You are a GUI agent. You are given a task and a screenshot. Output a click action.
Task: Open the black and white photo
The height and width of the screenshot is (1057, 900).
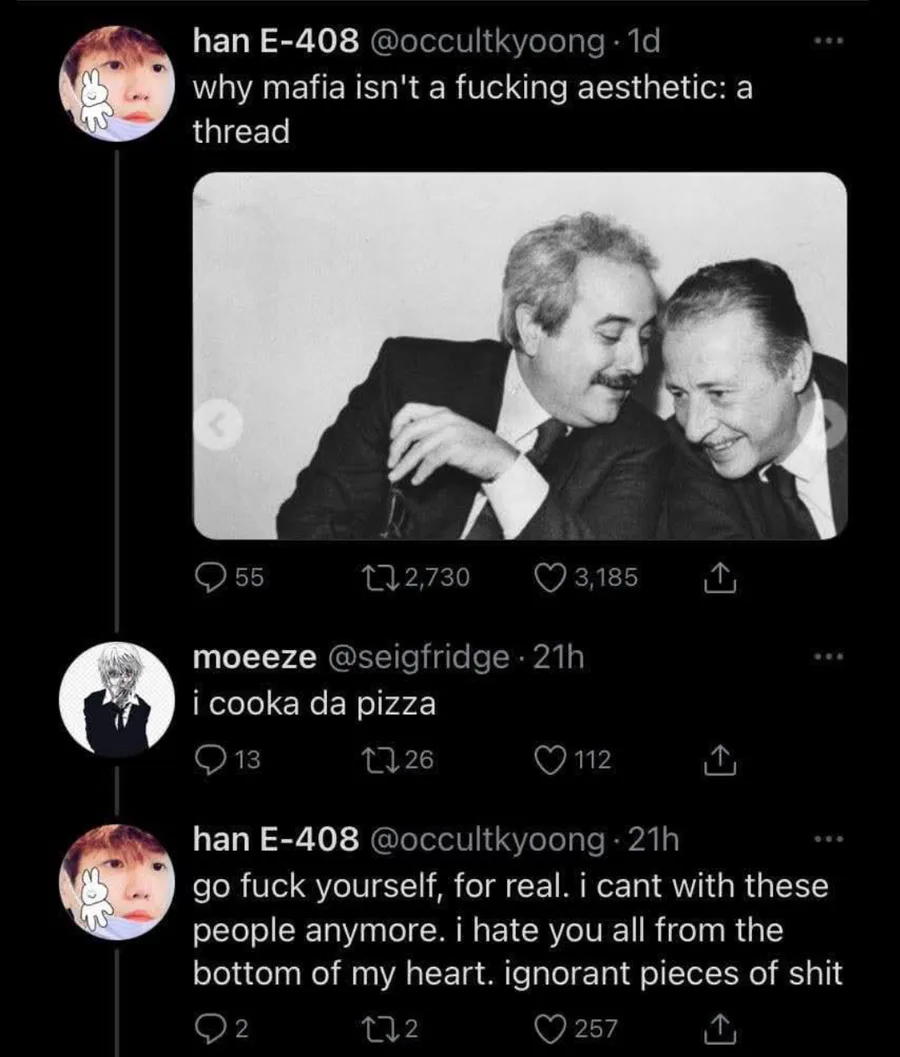pos(520,355)
